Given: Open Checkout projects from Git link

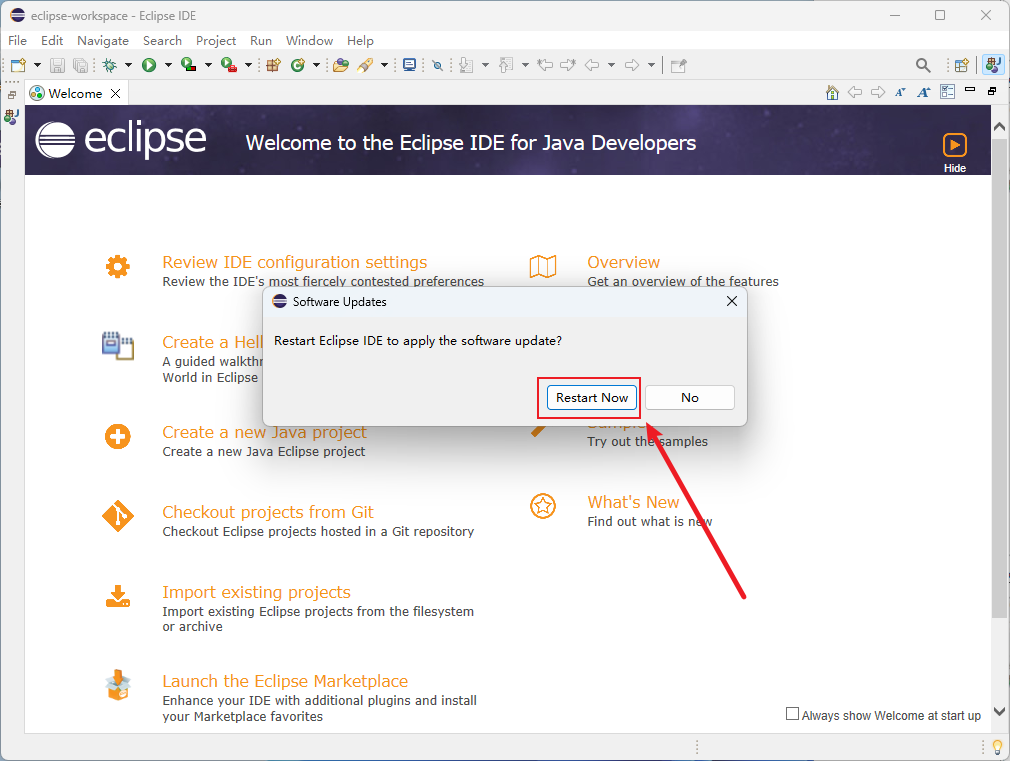Looking at the screenshot, I should [x=268, y=512].
